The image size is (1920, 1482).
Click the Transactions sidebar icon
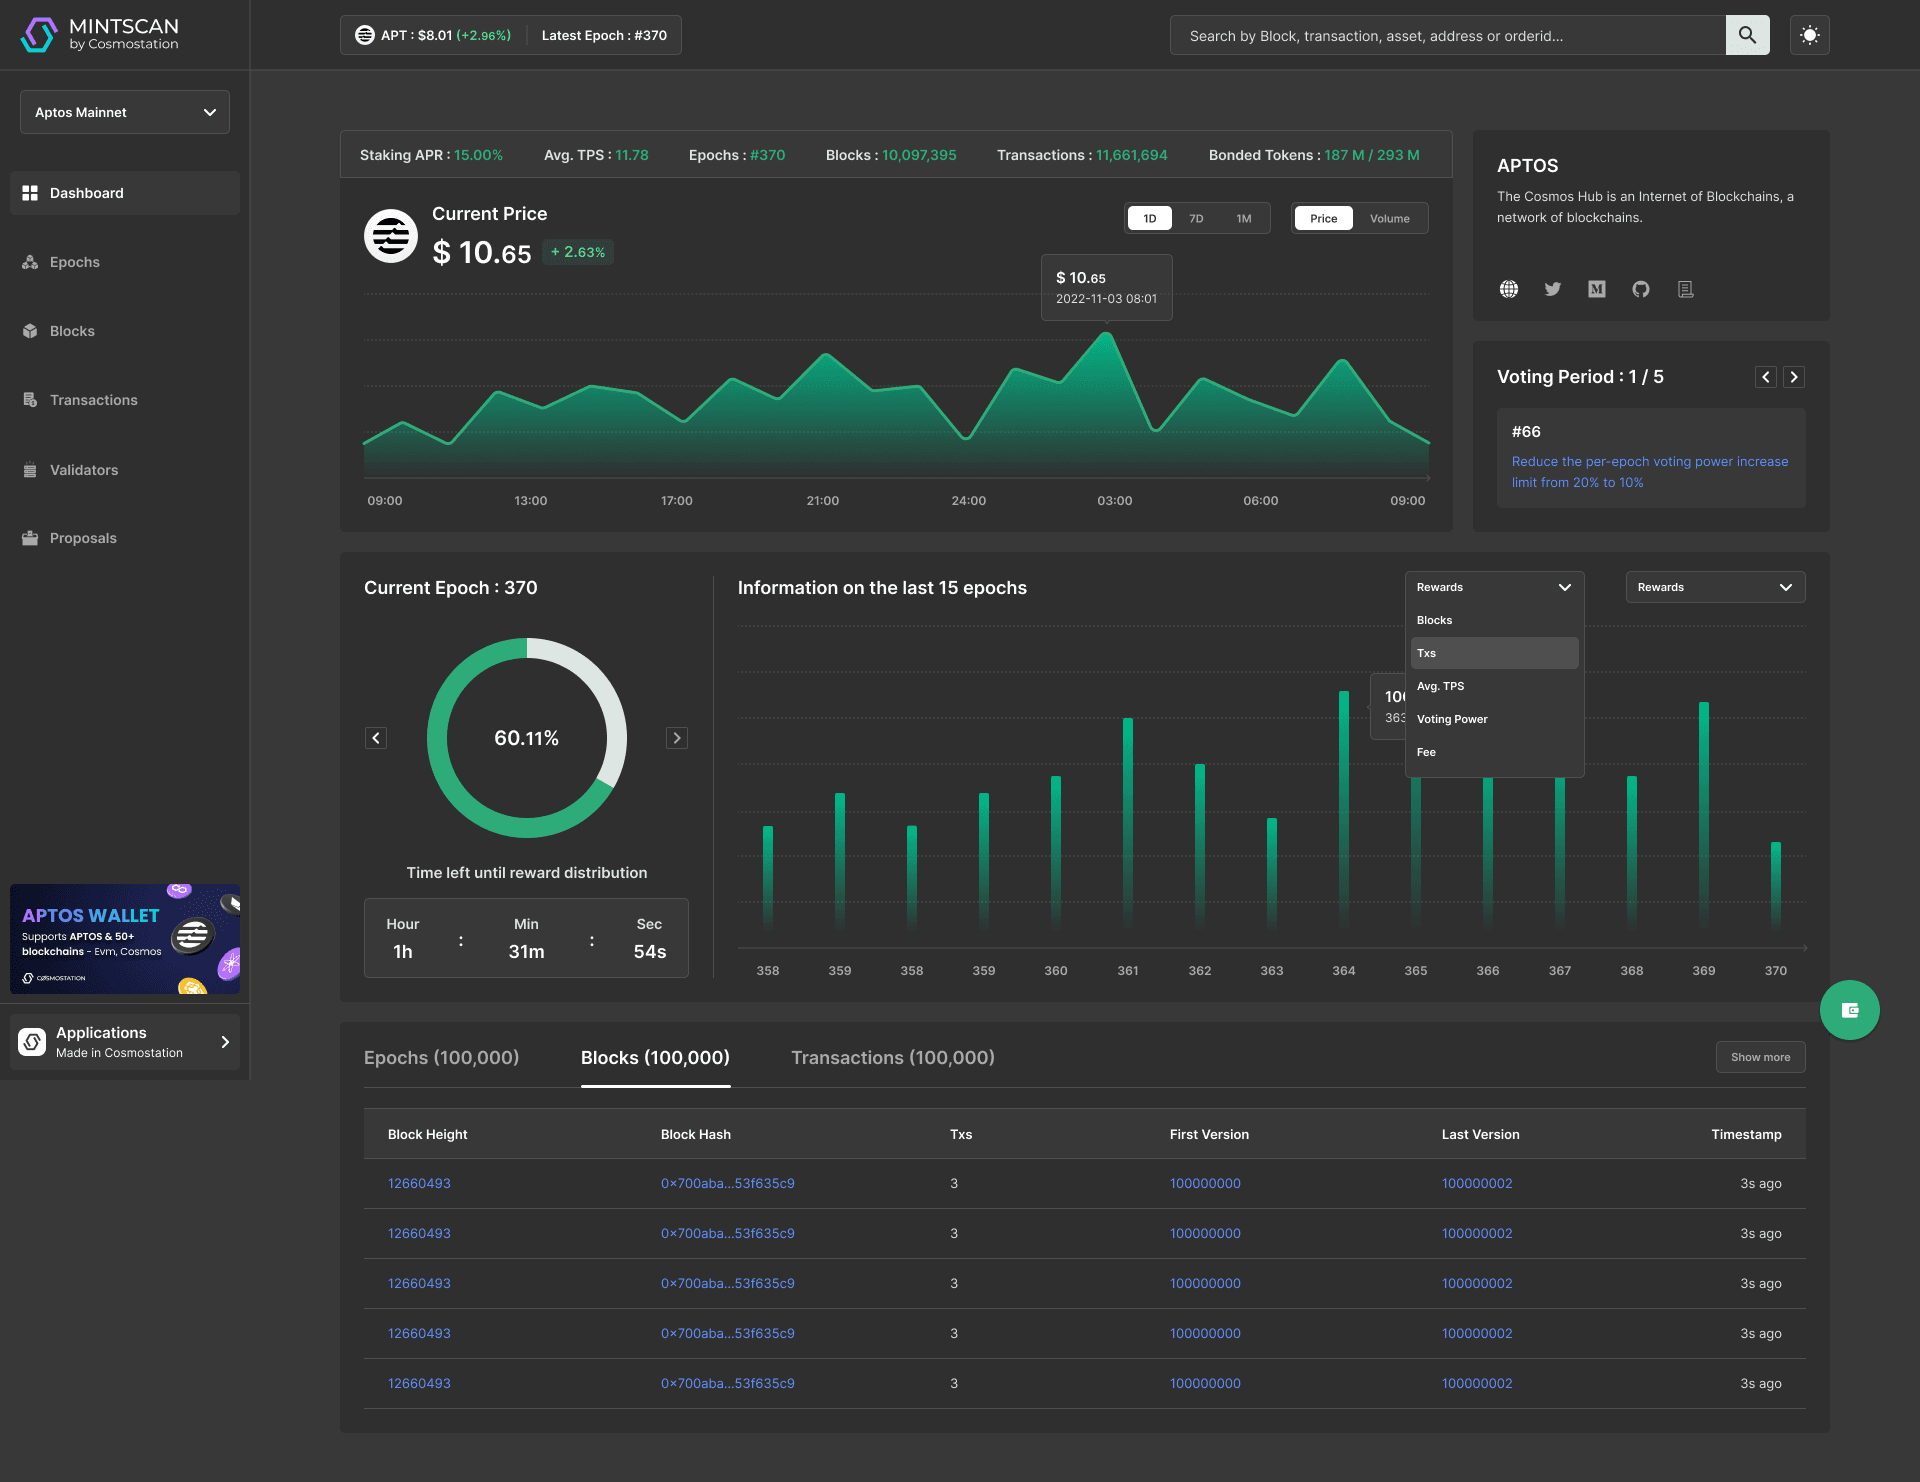(30, 400)
